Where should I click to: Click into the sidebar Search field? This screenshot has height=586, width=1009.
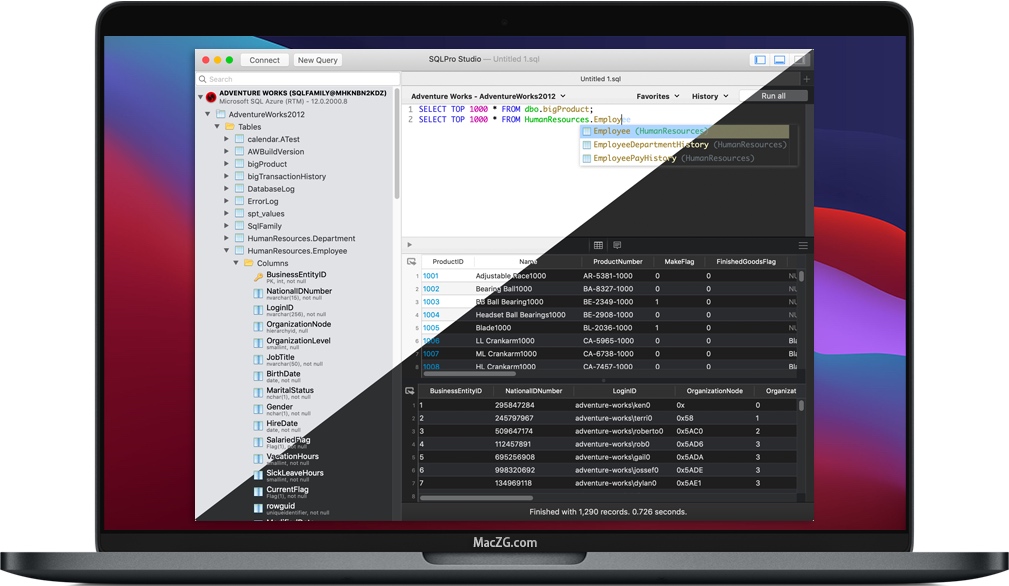[299, 79]
